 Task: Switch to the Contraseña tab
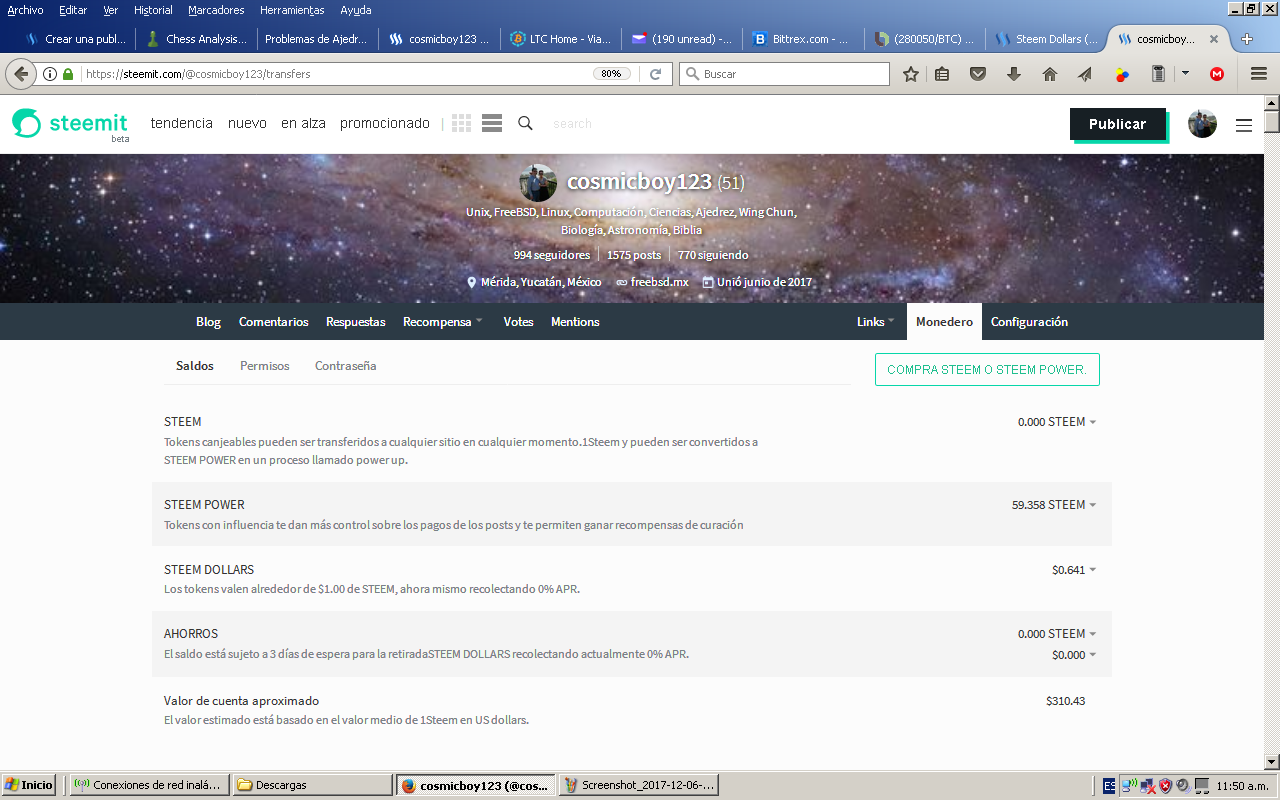tap(345, 366)
